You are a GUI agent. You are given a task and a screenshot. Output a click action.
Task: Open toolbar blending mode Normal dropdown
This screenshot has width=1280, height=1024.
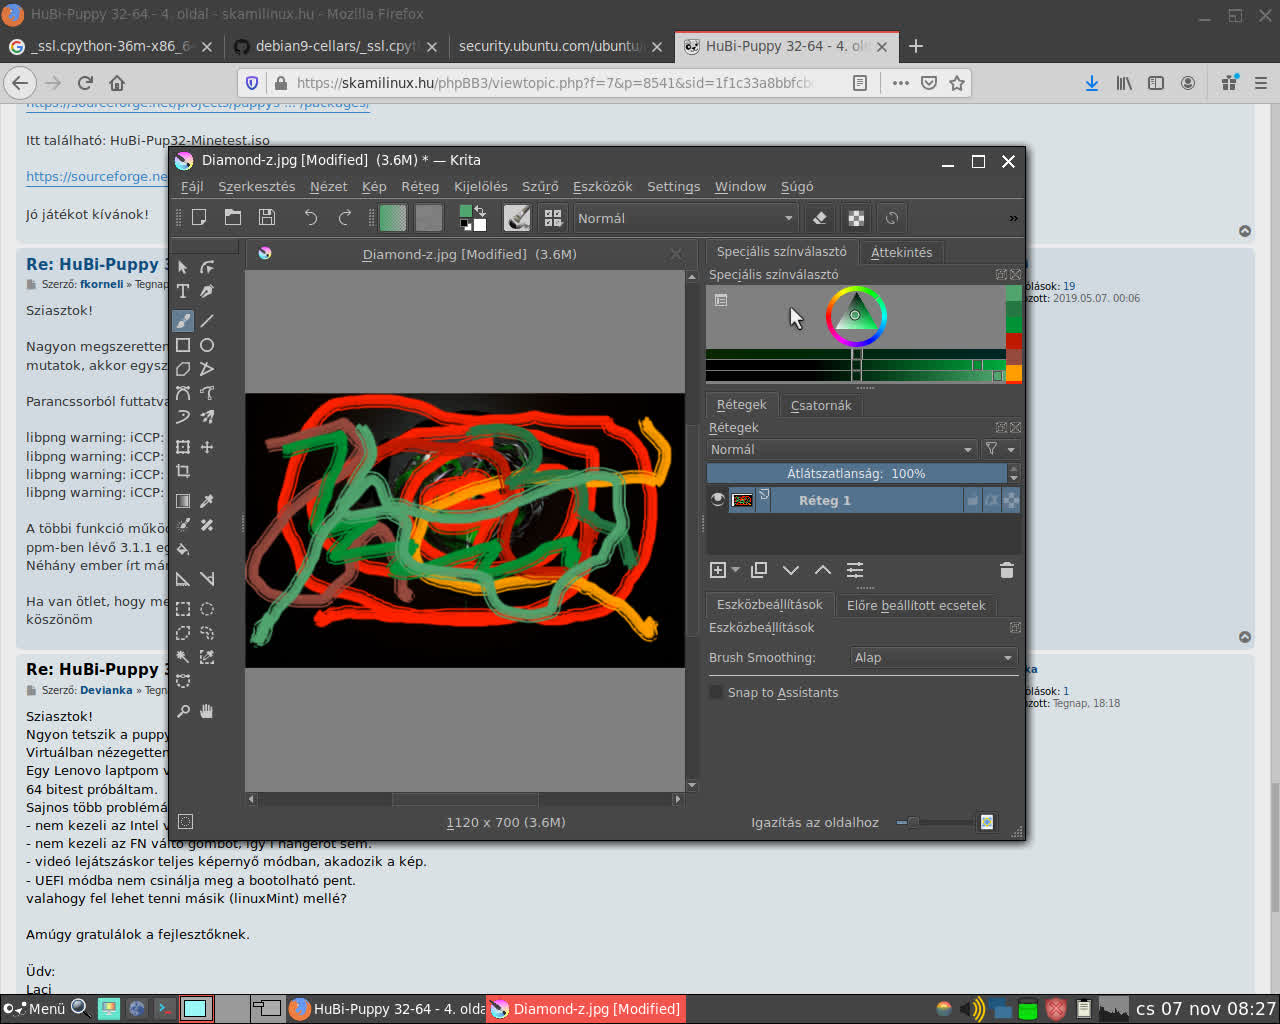click(686, 218)
